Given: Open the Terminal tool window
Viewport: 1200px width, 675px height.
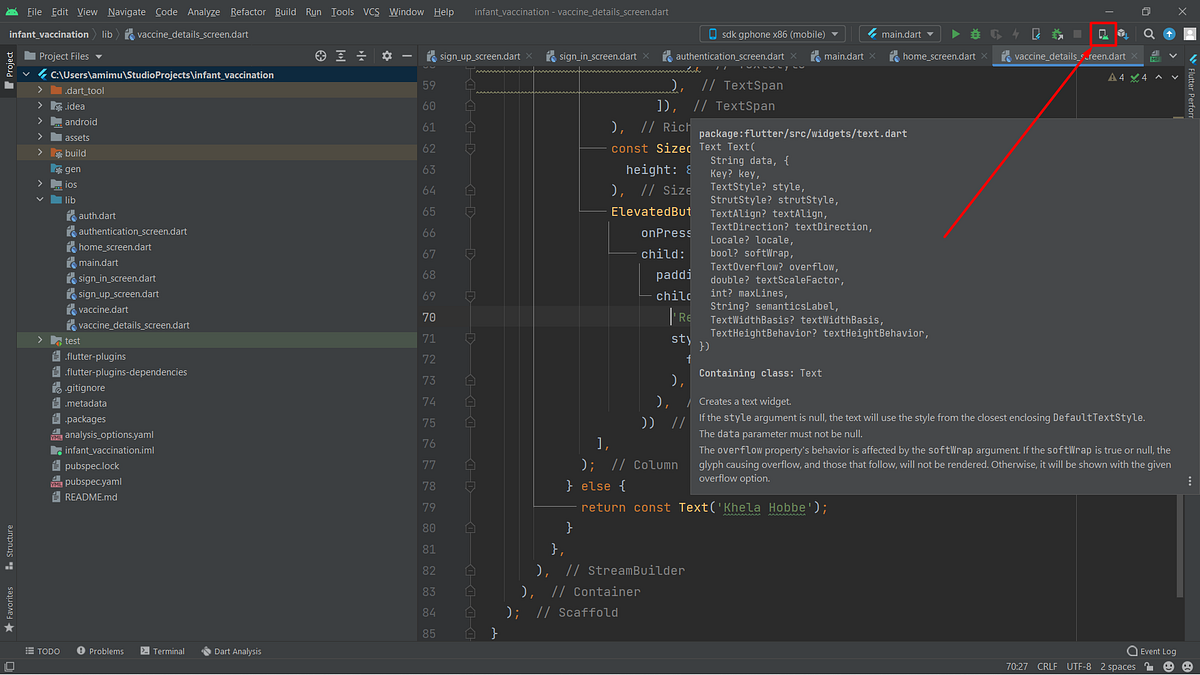Looking at the screenshot, I should [162, 650].
